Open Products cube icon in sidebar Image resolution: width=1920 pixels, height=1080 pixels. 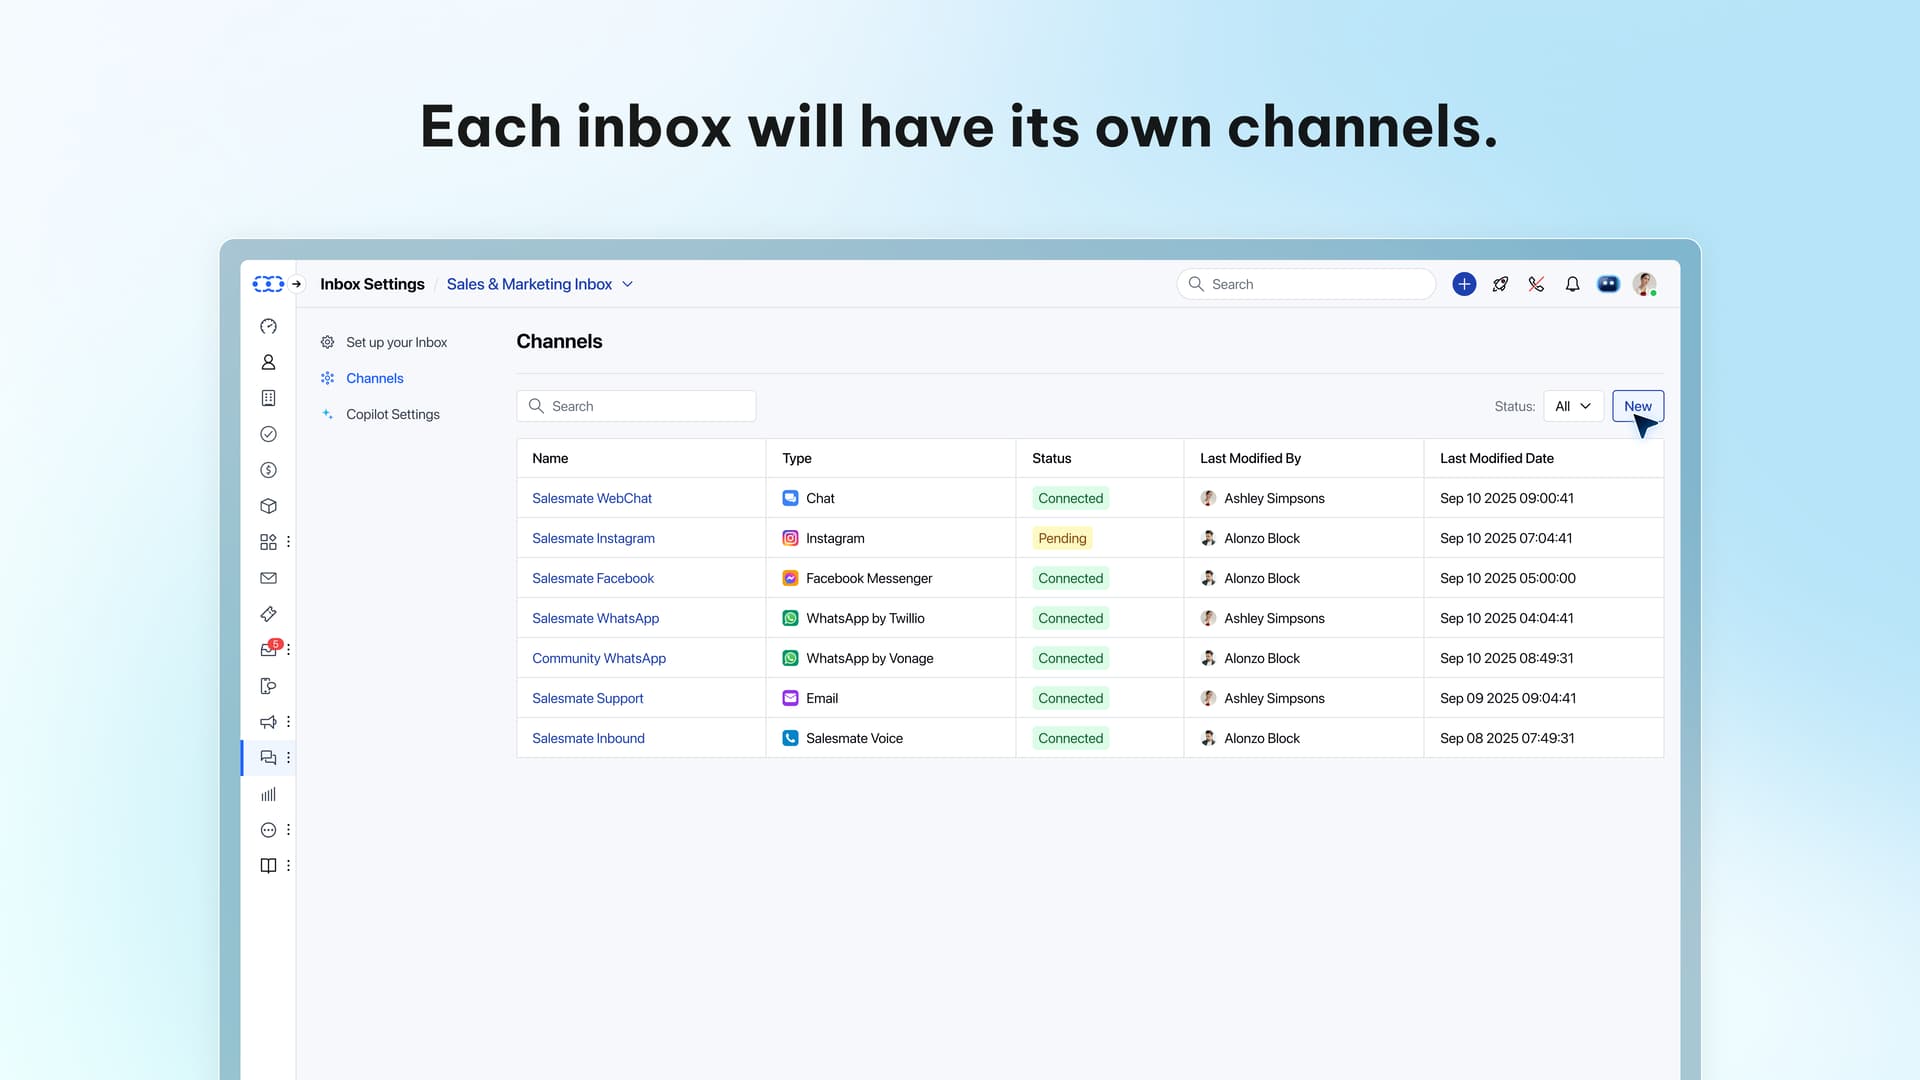(268, 506)
